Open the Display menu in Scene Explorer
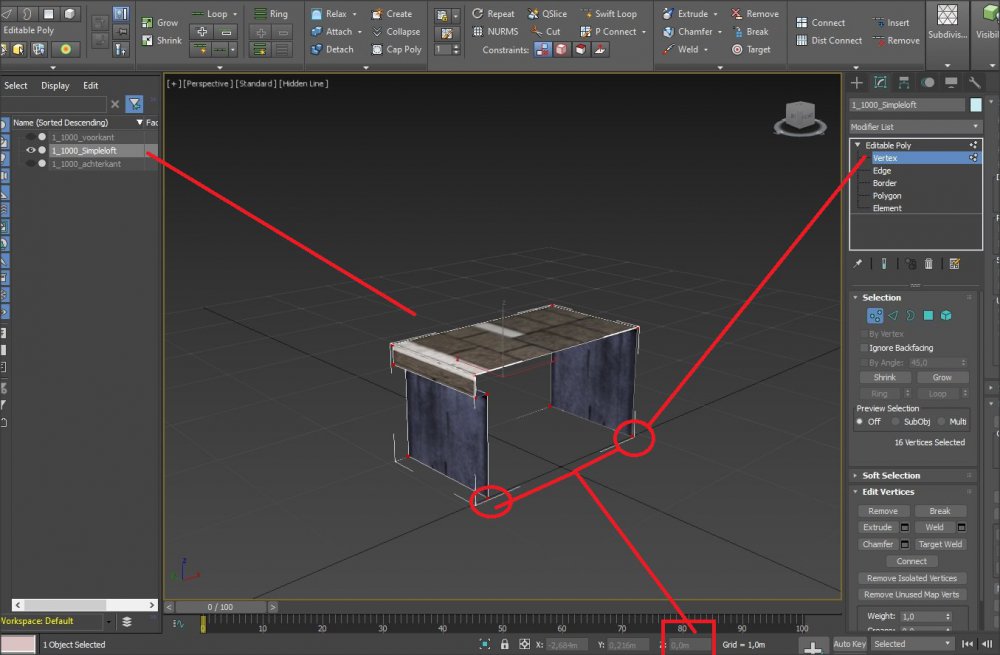 55,86
